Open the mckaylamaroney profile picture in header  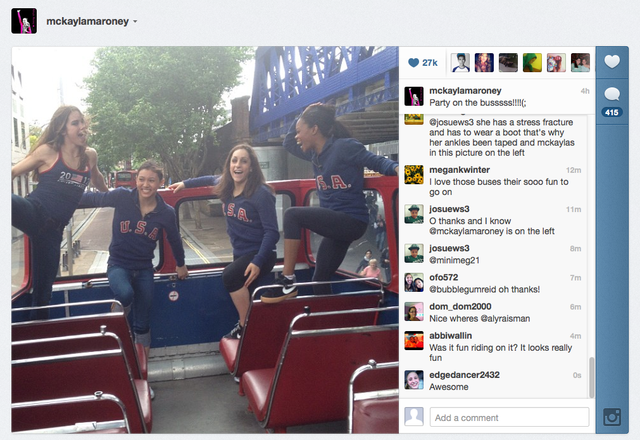click(x=24, y=21)
